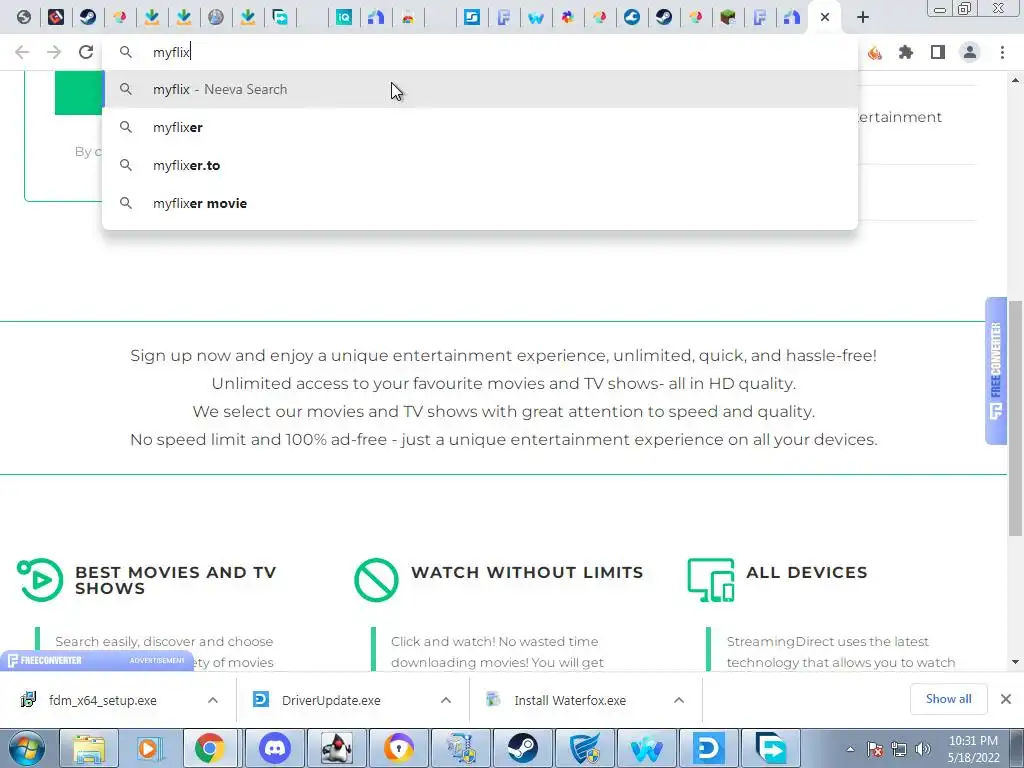
Task: Toggle the browser side panel
Action: click(938, 52)
